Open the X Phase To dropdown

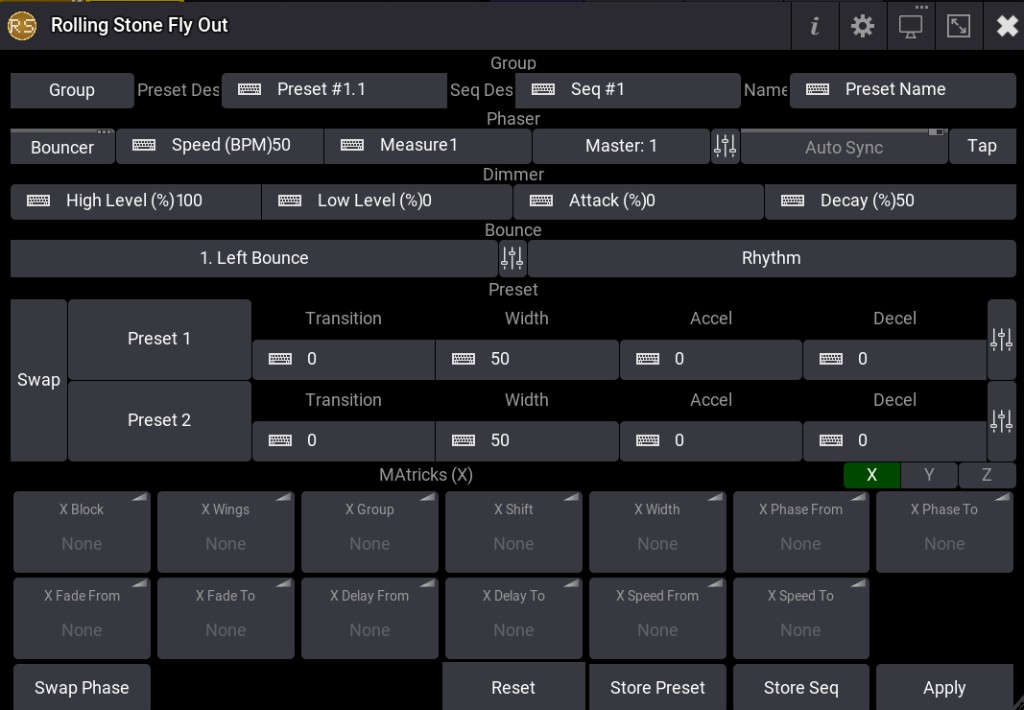tap(944, 532)
